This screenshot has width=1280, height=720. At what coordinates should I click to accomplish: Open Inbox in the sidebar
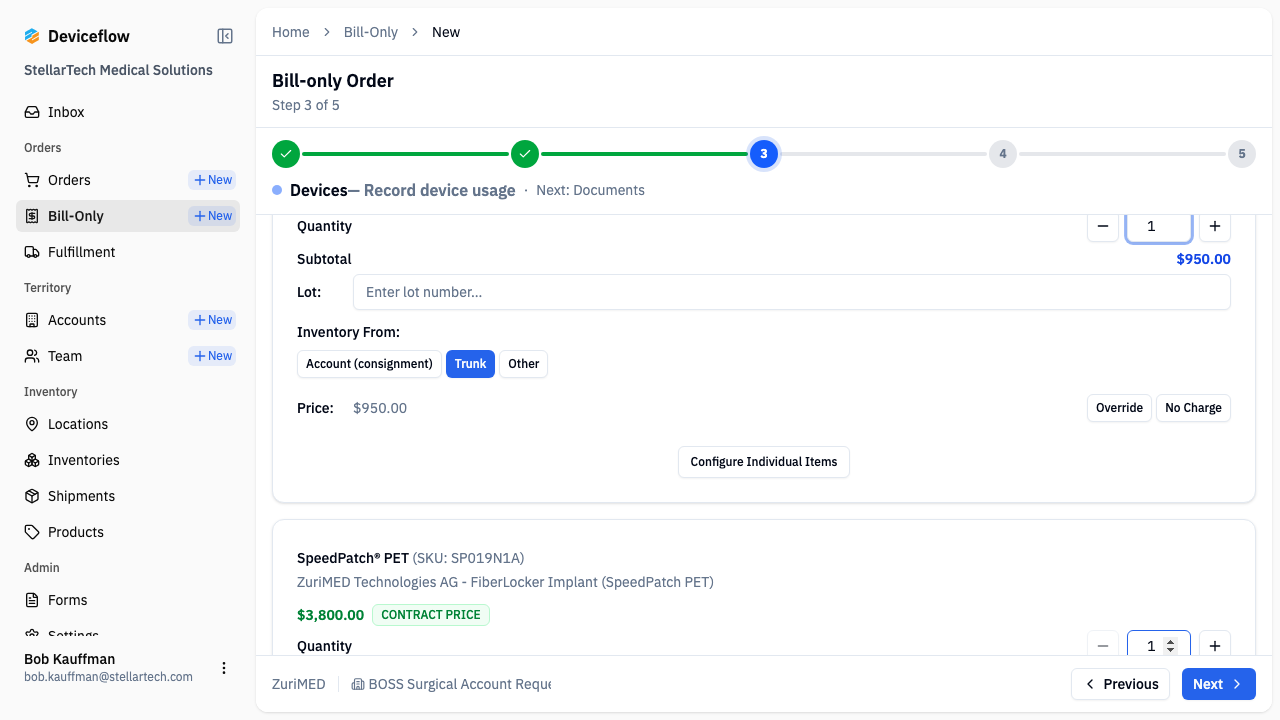[x=128, y=112]
